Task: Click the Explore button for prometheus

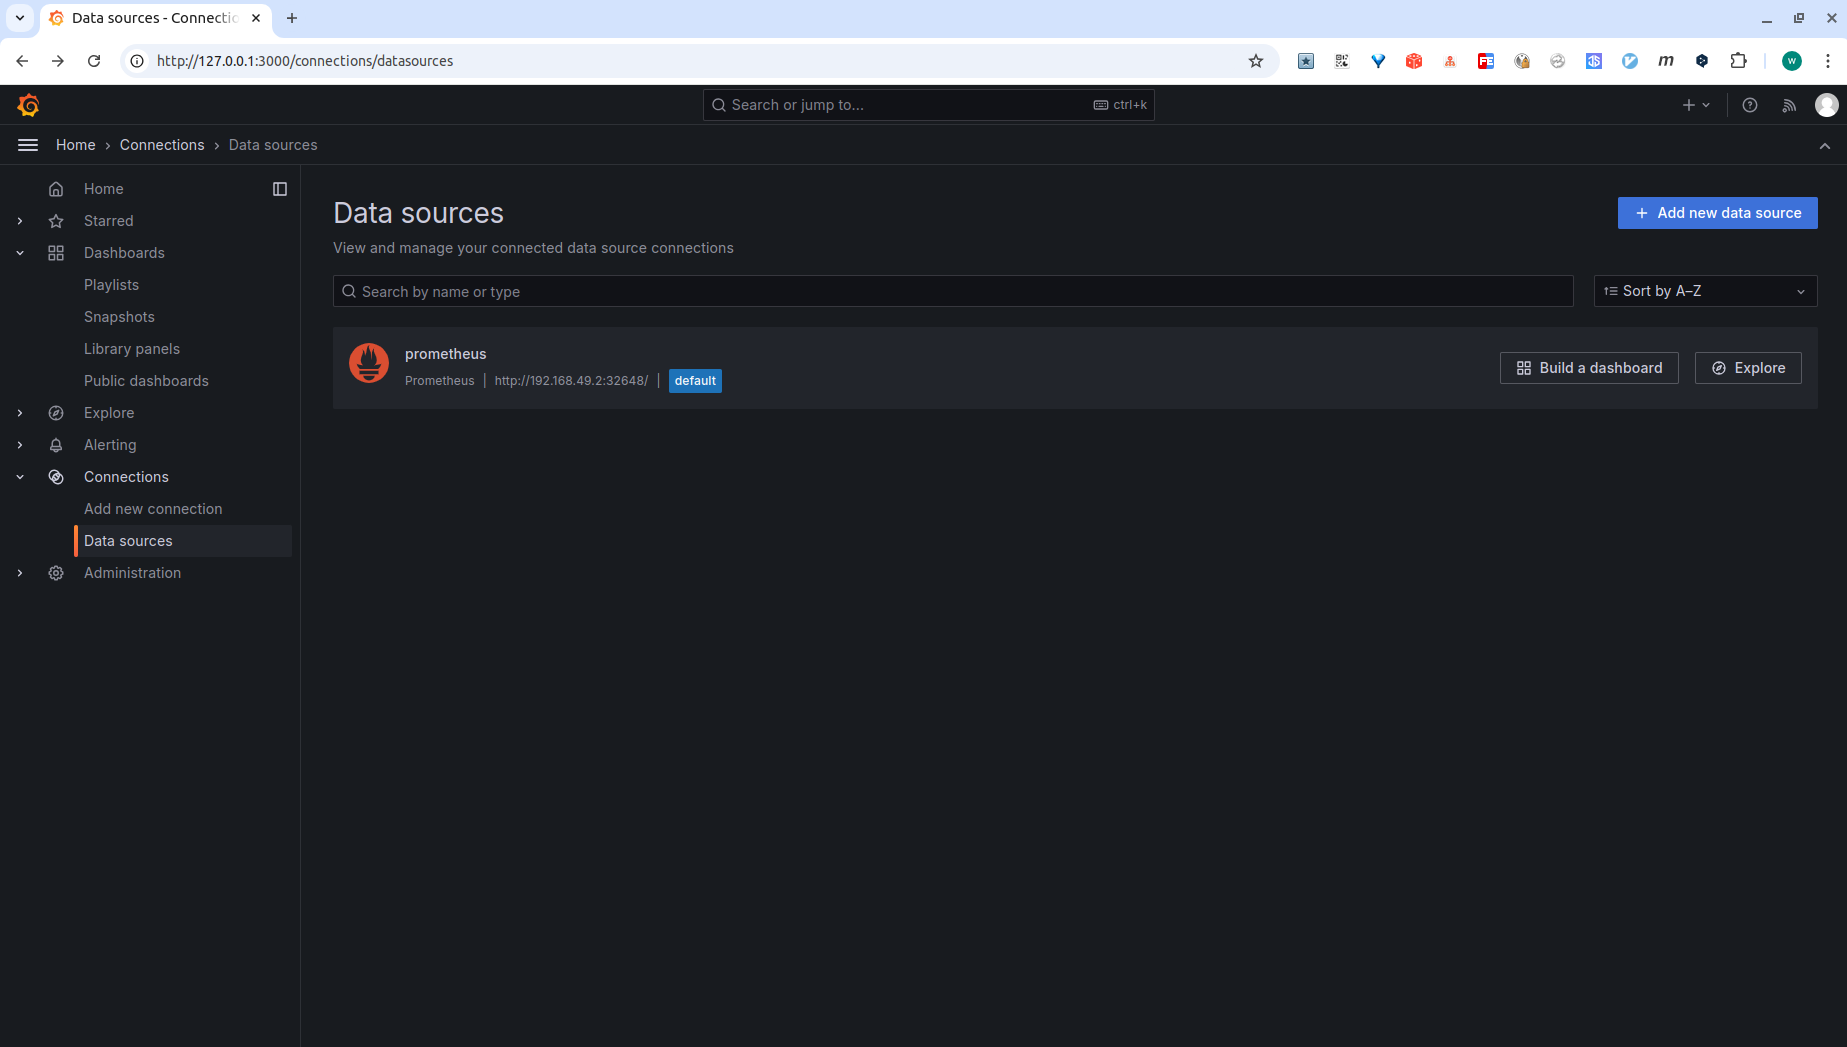Action: point(1748,368)
